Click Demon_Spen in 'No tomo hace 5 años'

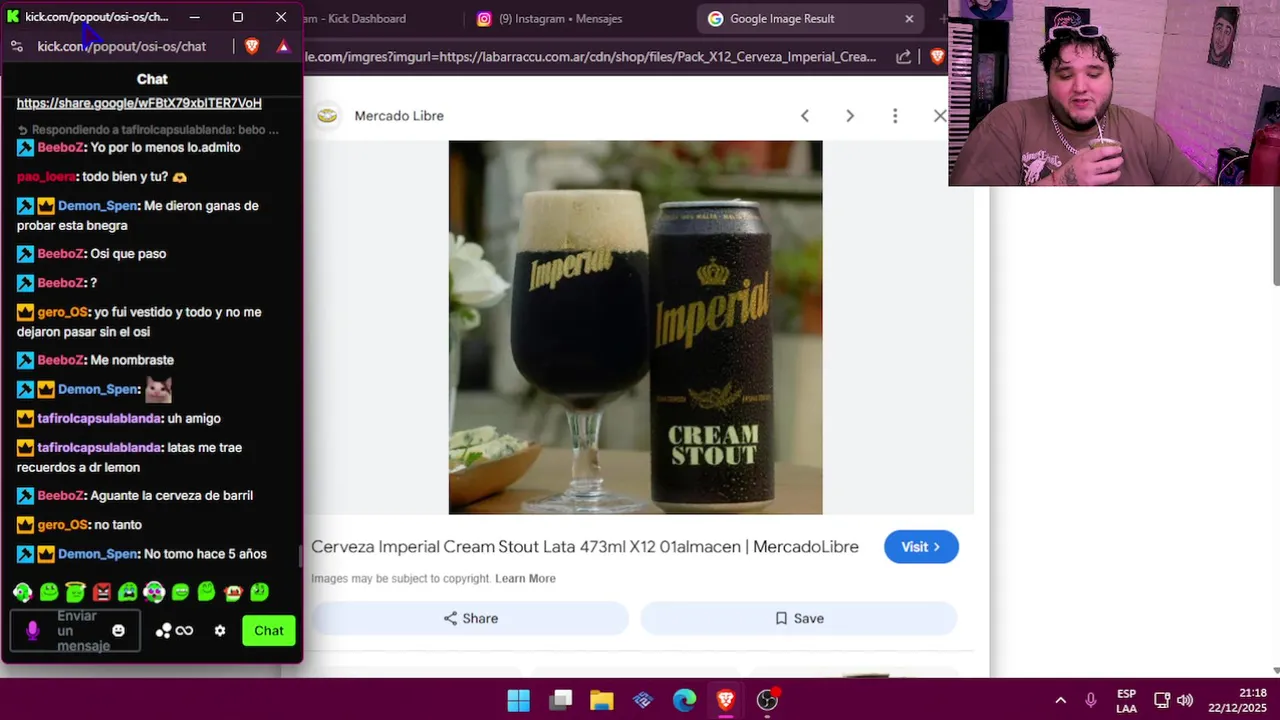[x=98, y=554]
